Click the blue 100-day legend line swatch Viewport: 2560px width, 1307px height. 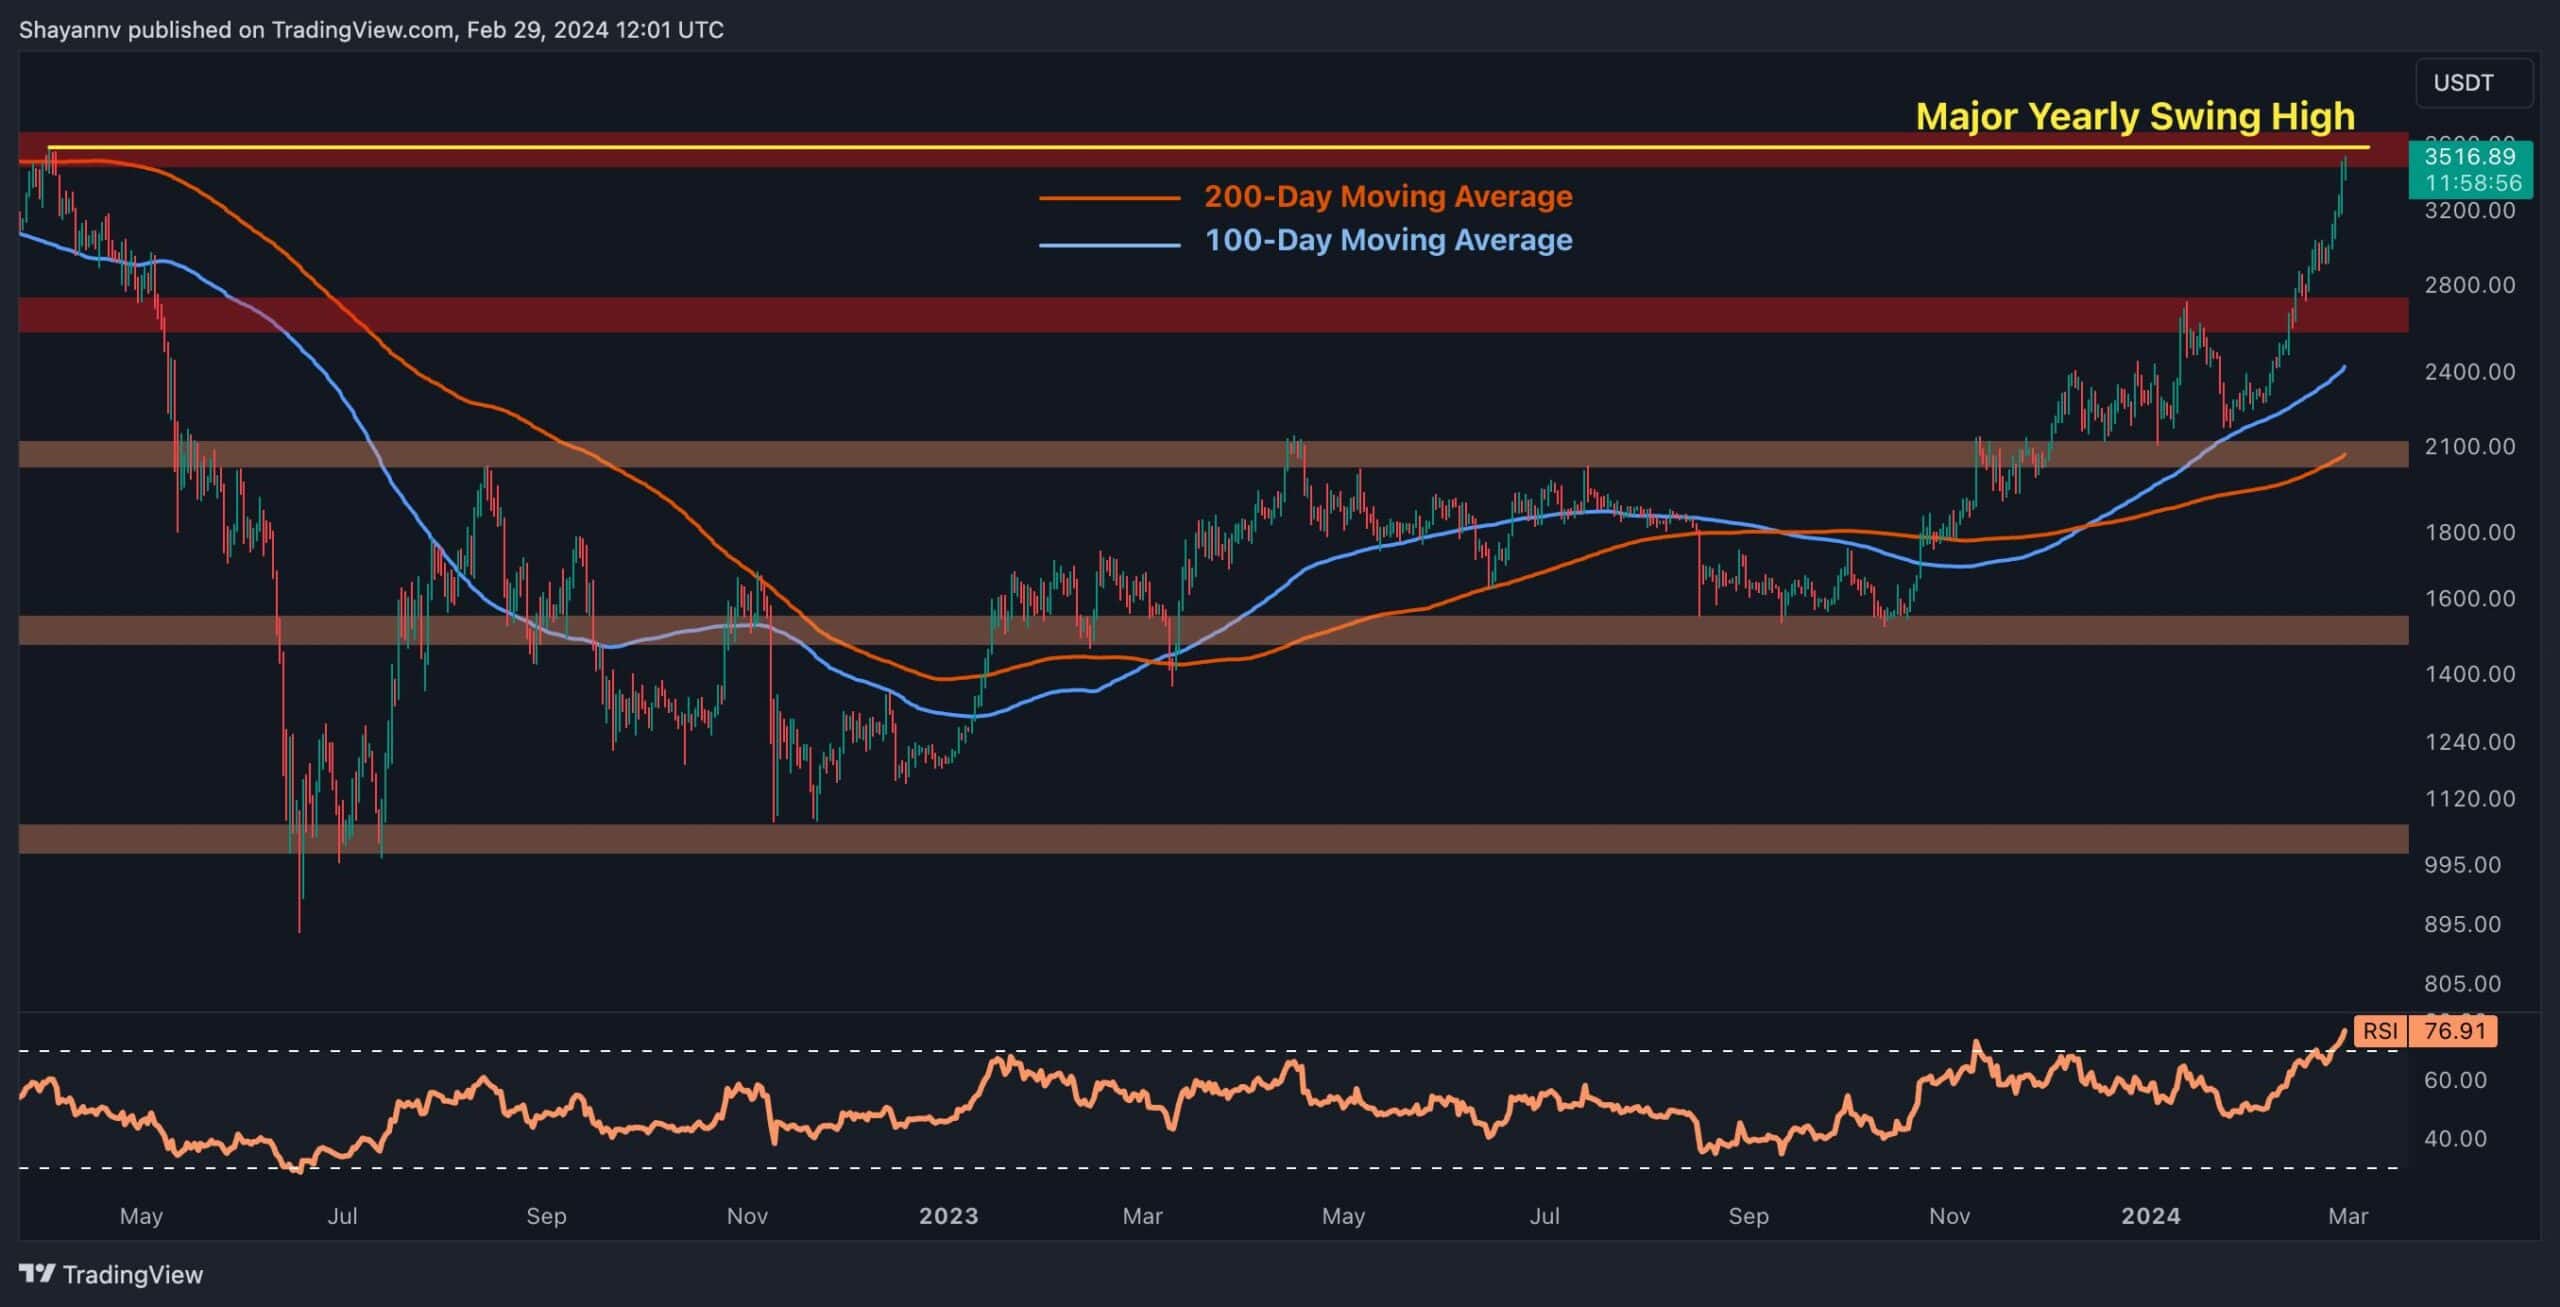[x=1110, y=244]
